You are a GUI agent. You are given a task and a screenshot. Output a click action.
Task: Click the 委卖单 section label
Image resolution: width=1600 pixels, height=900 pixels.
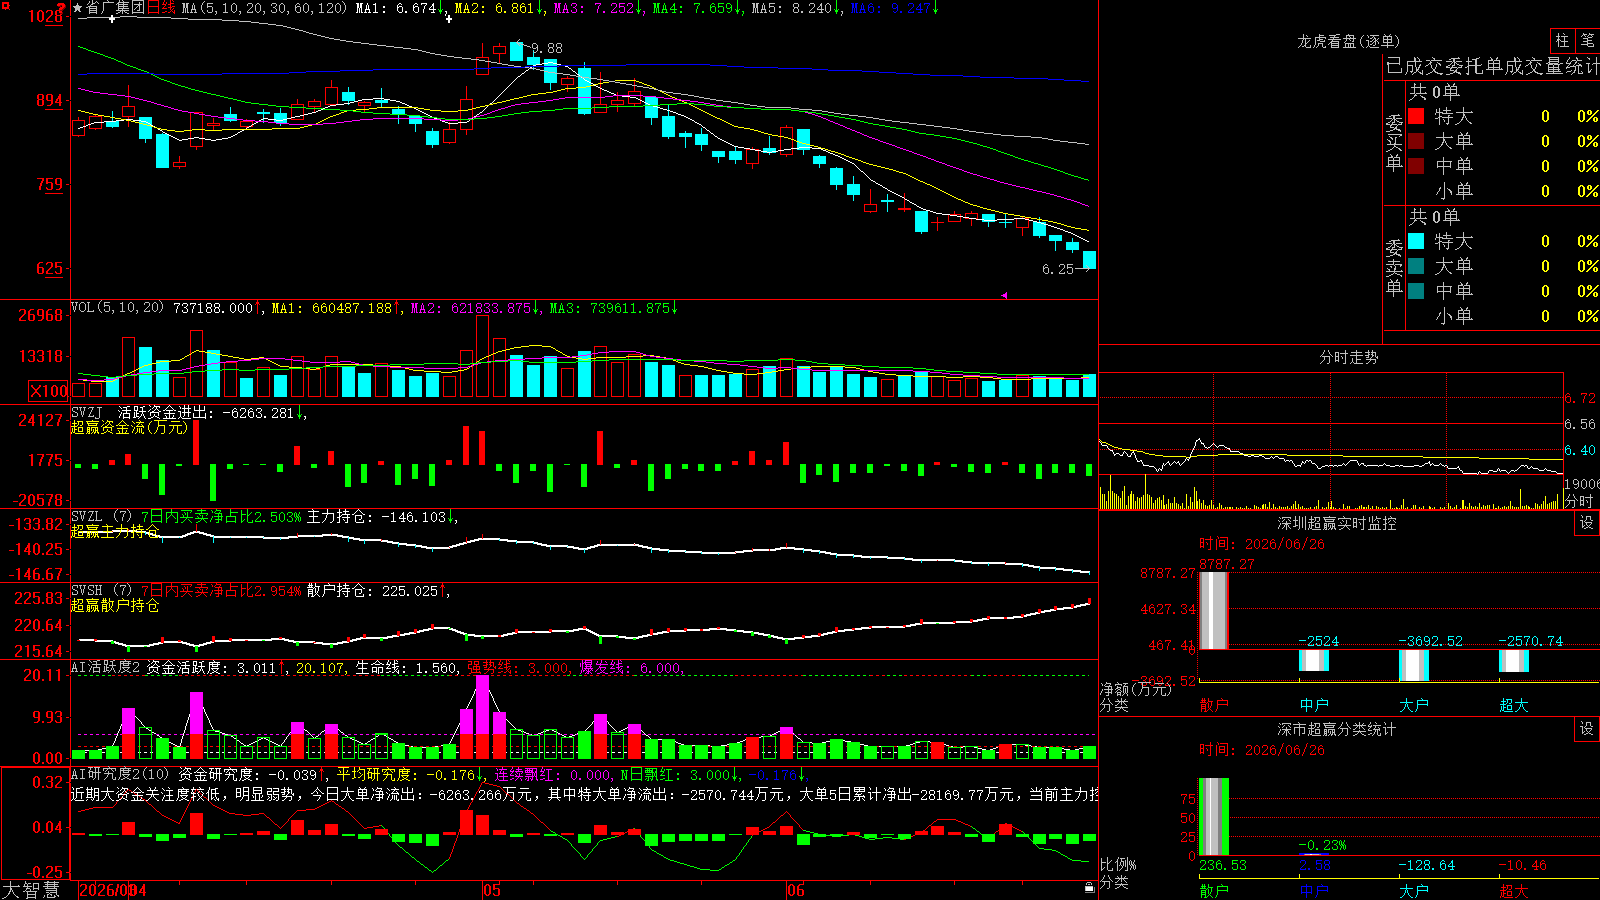1394,267
